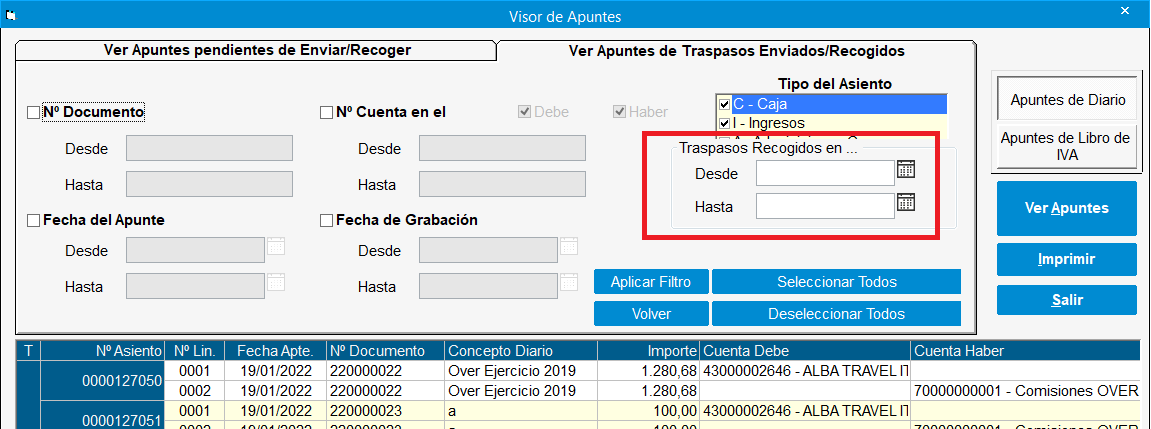Viewport: 1151px width, 429px height.
Task: Click the Imprimir button
Action: click(1067, 259)
